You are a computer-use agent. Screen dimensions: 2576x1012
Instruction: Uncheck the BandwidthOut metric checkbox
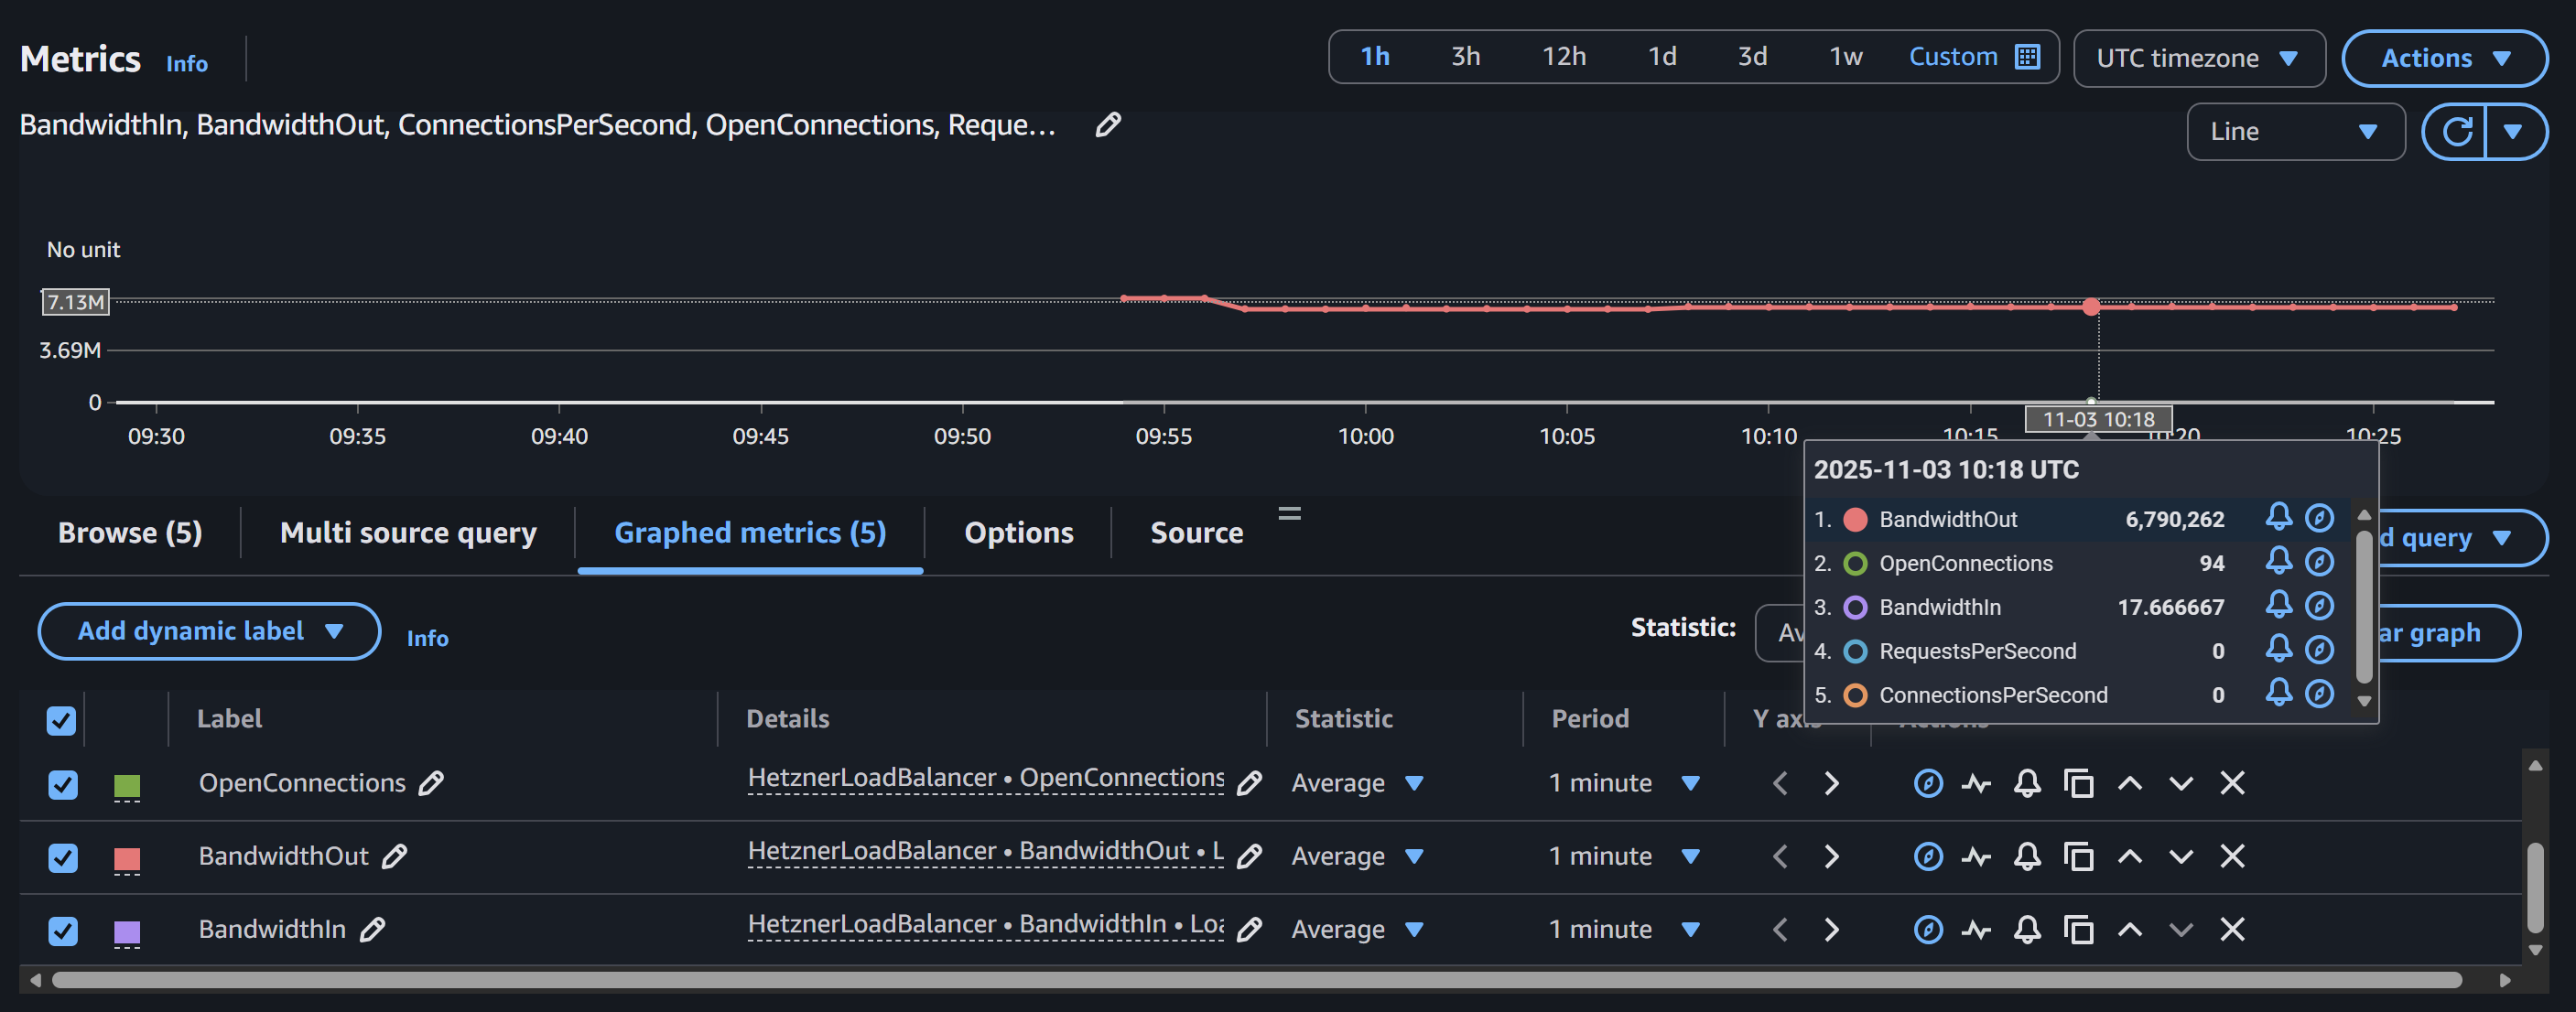pos(63,858)
